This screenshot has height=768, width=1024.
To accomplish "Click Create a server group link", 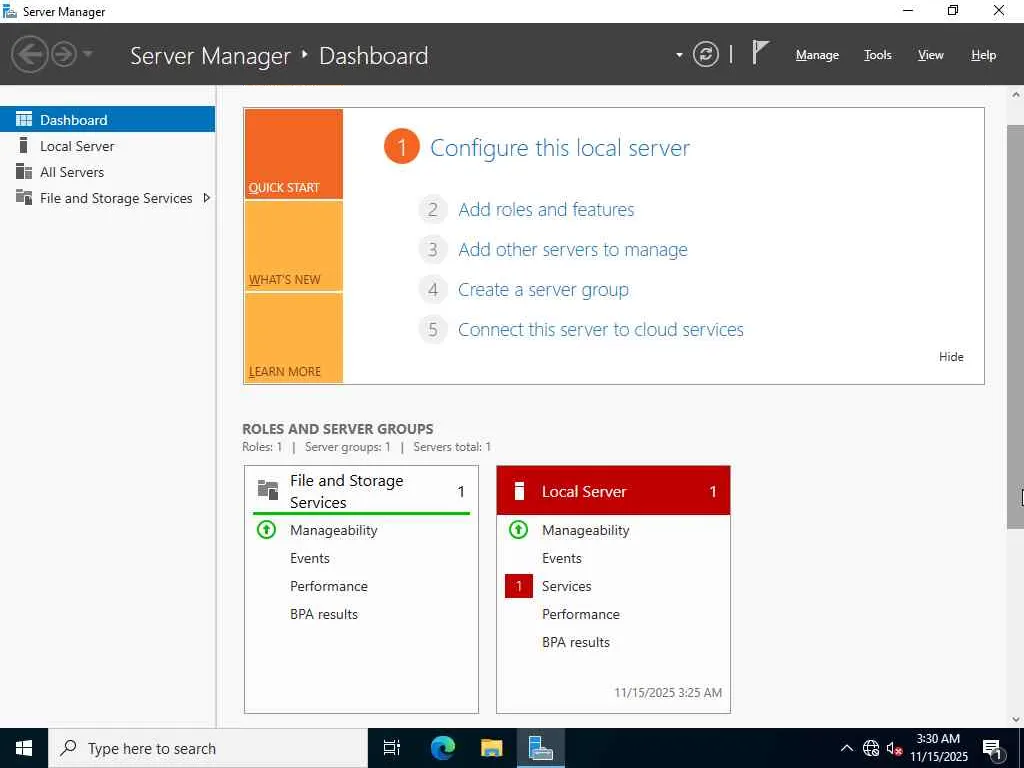I will pyautogui.click(x=543, y=290).
